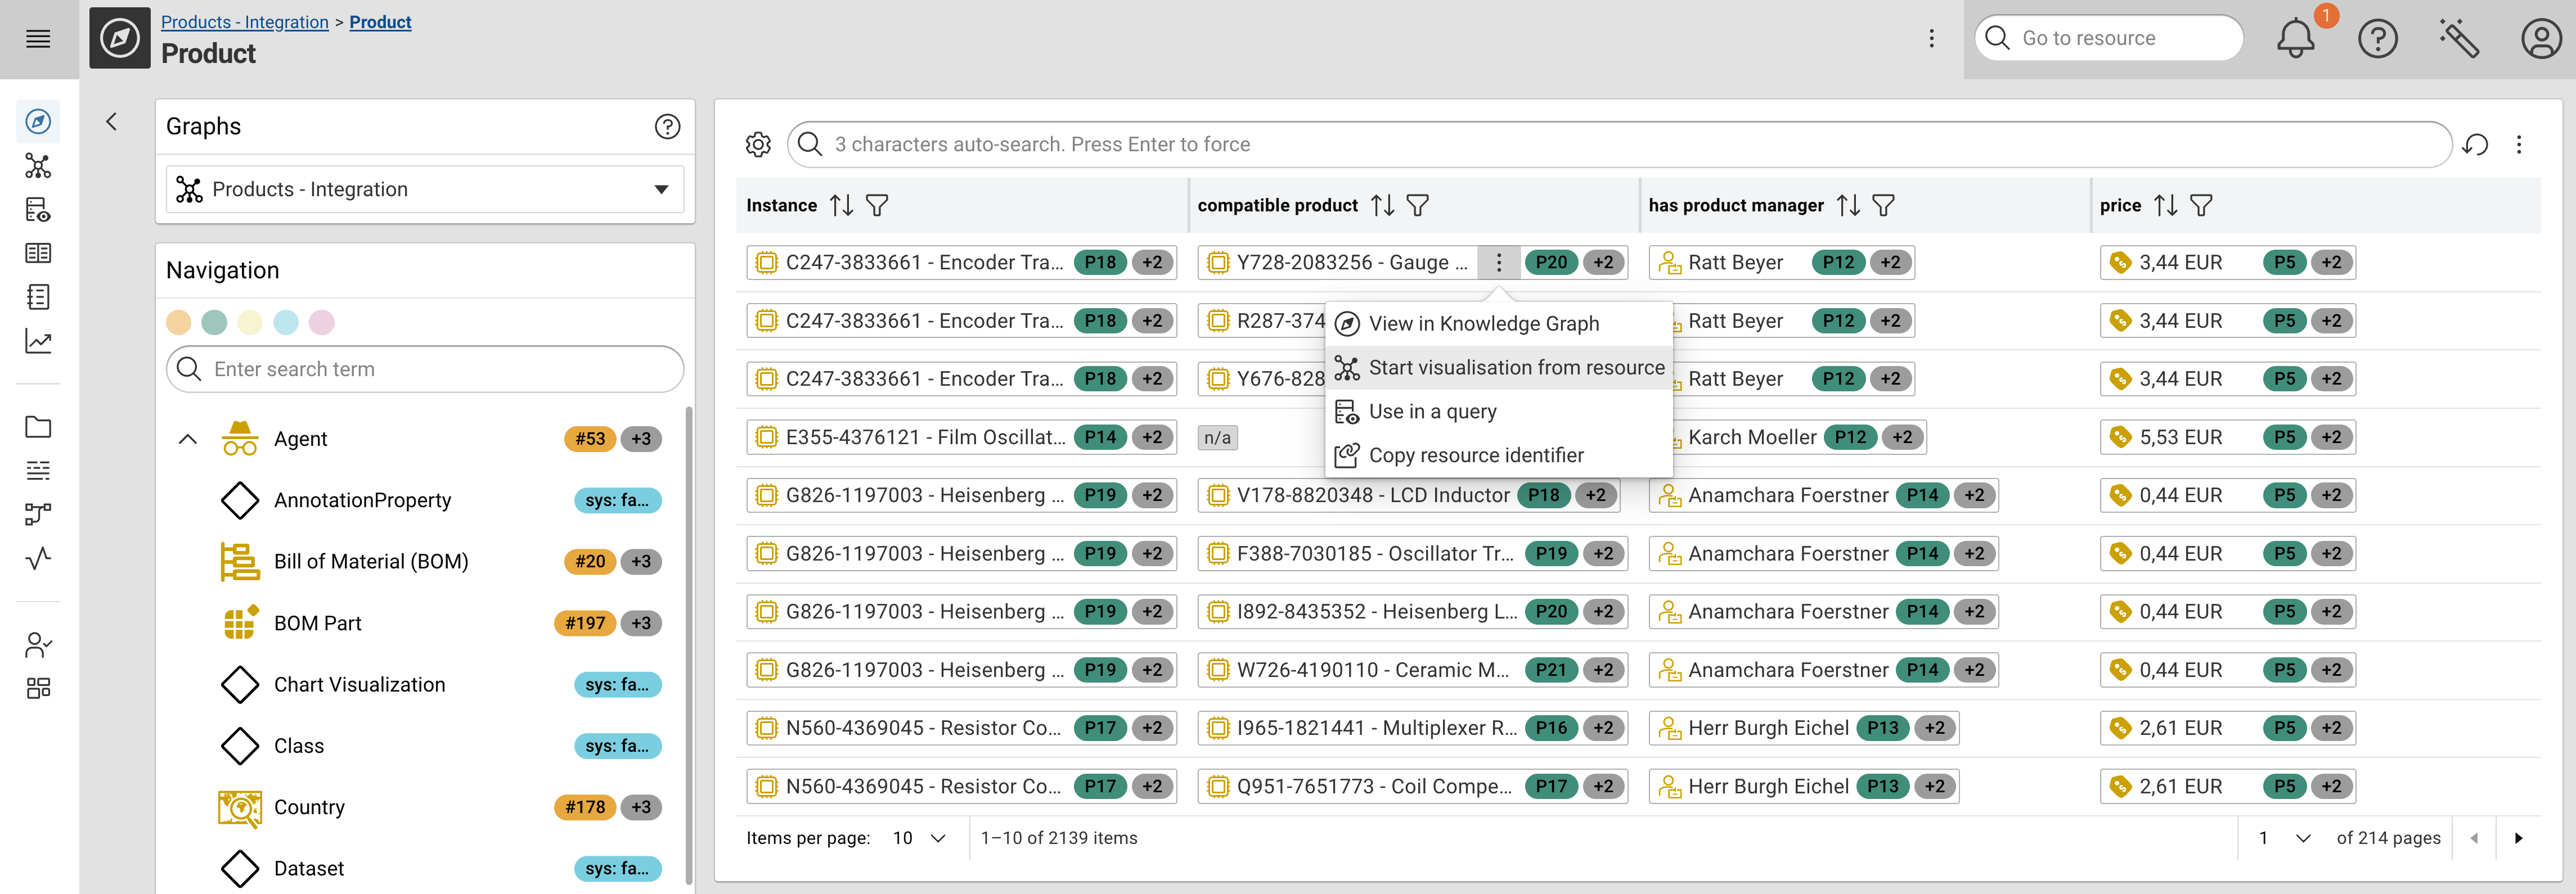The image size is (2576, 894).
Task: Open the query builder icon in sidebar
Action: (38, 210)
